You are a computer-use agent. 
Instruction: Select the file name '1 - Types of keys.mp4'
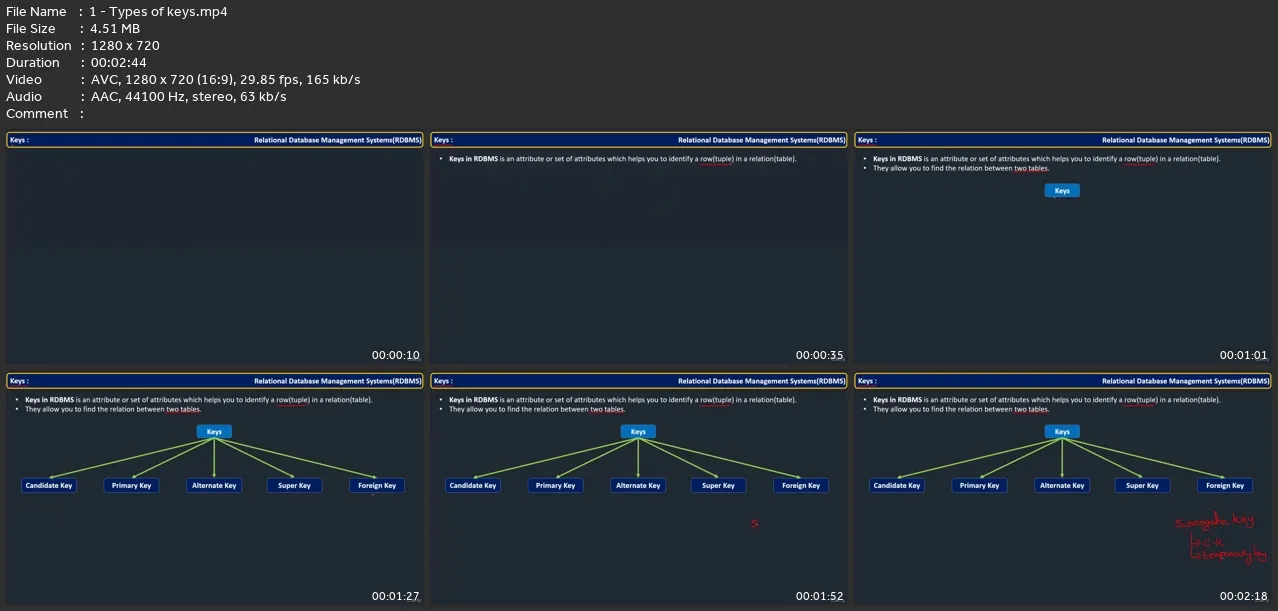(158, 12)
